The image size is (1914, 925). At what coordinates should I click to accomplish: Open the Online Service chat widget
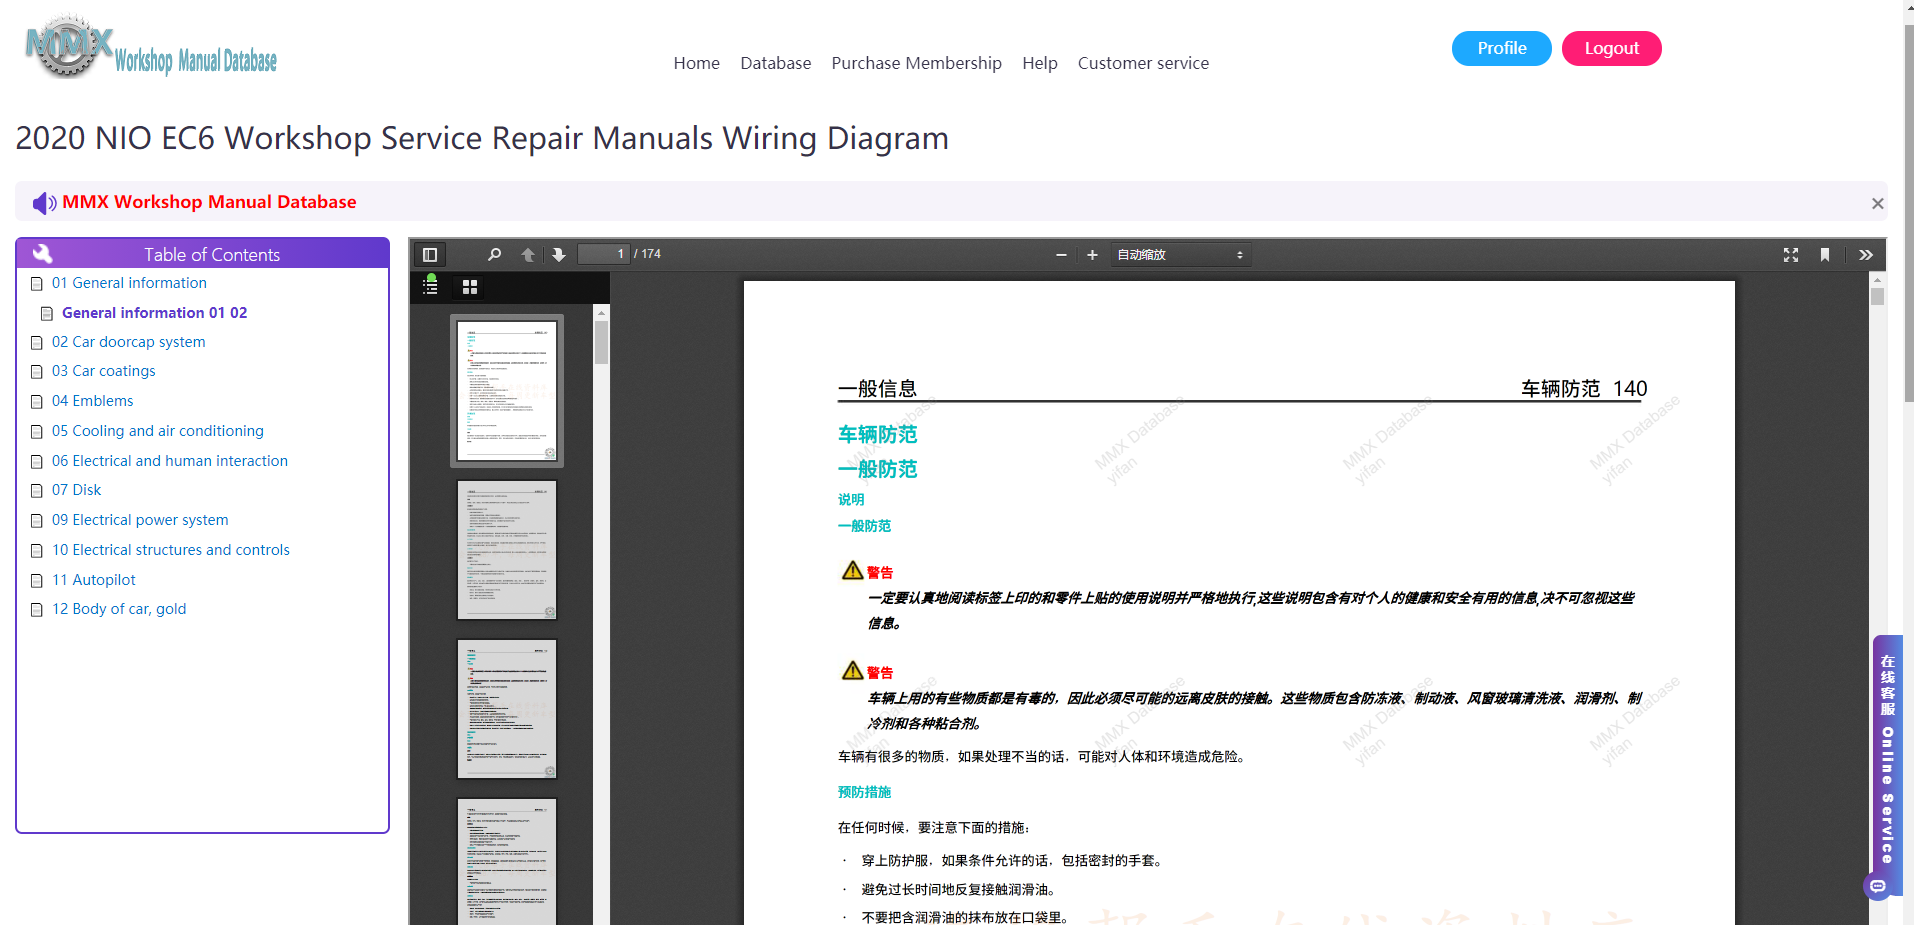click(x=1887, y=766)
